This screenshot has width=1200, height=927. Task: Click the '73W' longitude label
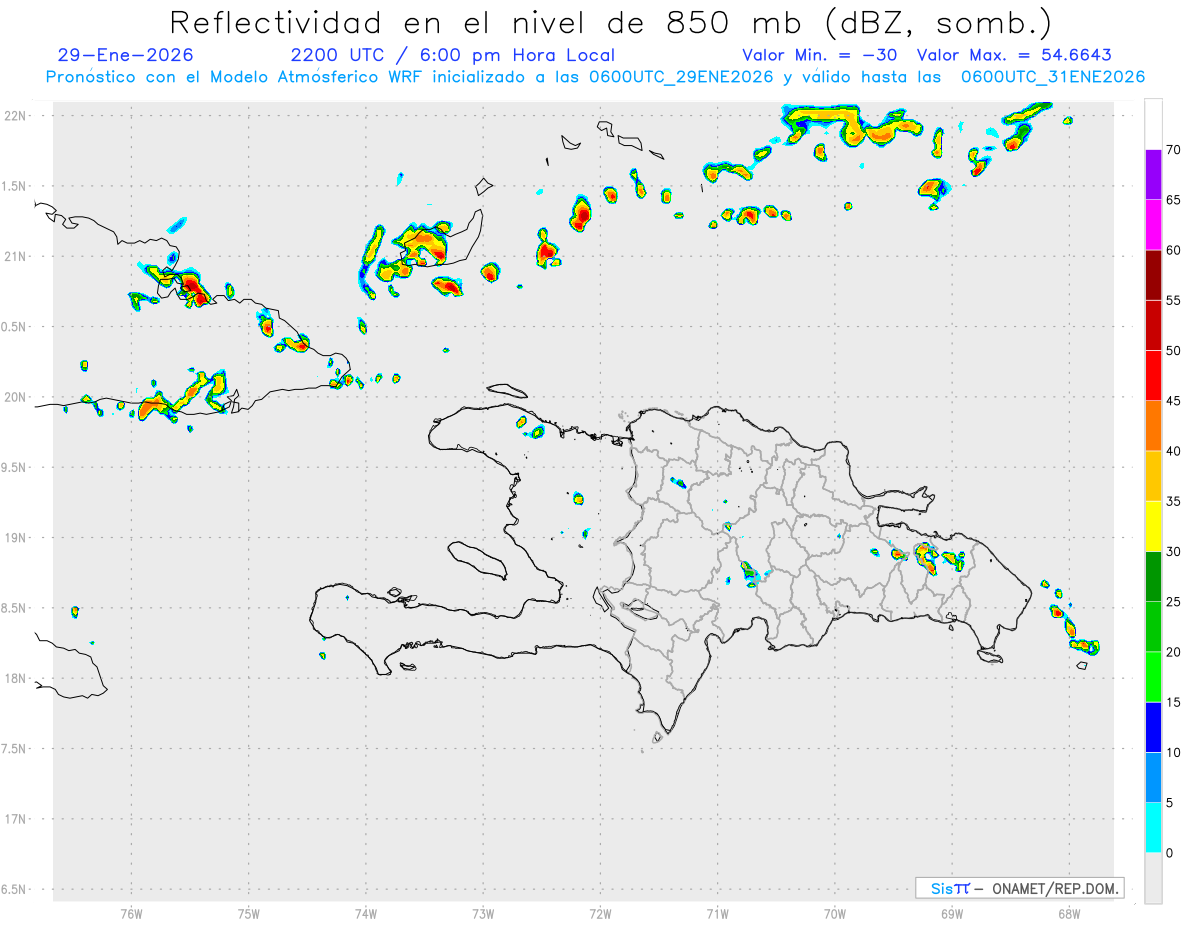483,914
